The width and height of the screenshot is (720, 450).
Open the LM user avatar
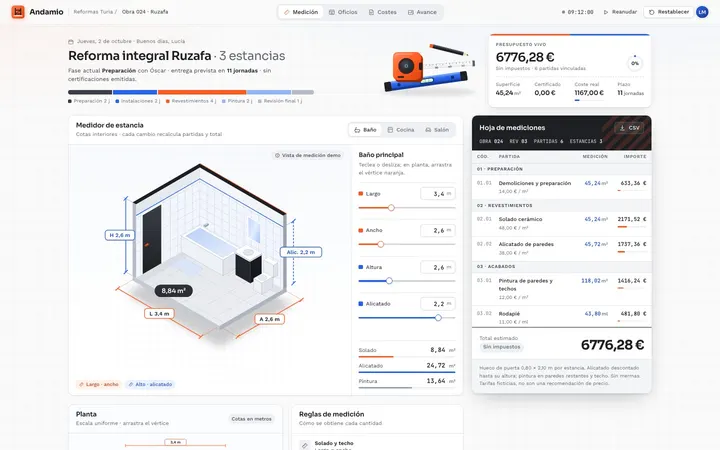coord(702,12)
